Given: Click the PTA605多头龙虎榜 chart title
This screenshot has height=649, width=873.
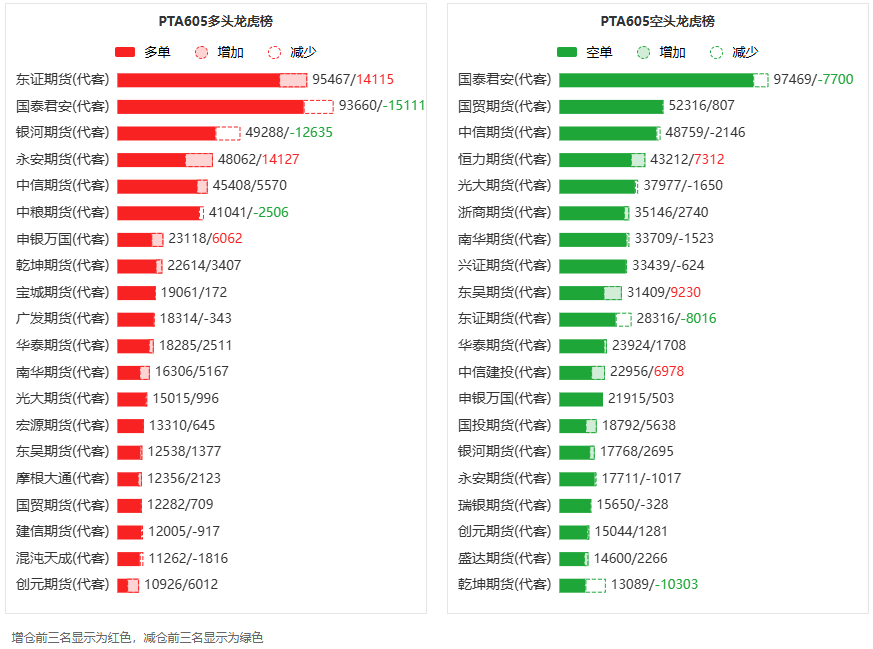Looking at the screenshot, I should [x=215, y=21].
